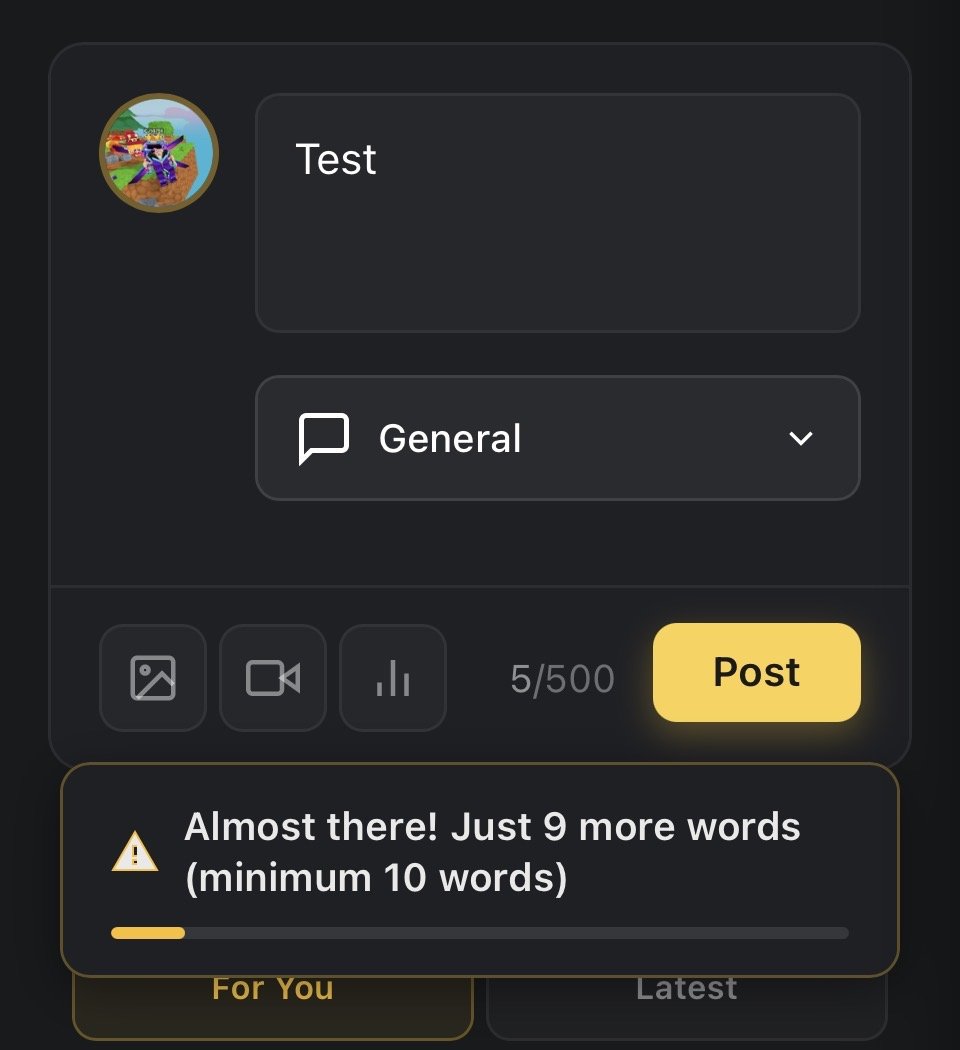Image resolution: width=960 pixels, height=1050 pixels.
Task: Select the Latest tab
Action: (x=686, y=988)
